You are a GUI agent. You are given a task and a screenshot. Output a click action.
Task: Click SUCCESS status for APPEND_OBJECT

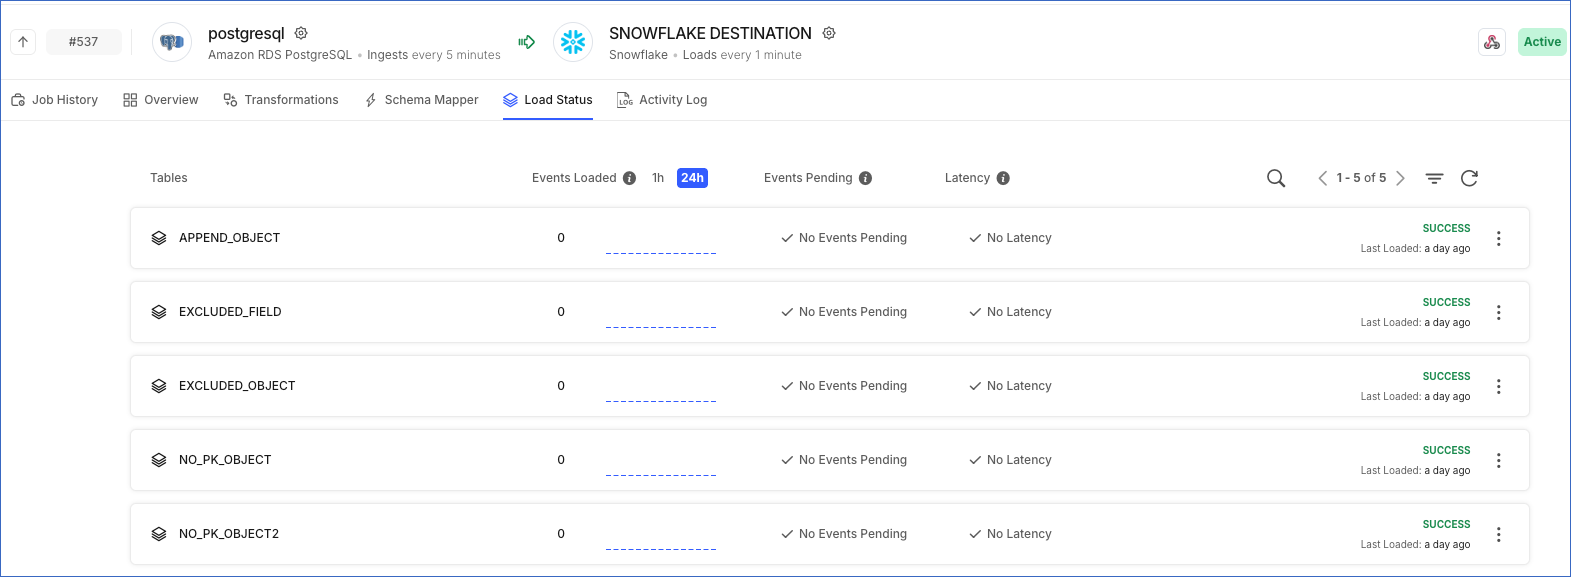1446,228
